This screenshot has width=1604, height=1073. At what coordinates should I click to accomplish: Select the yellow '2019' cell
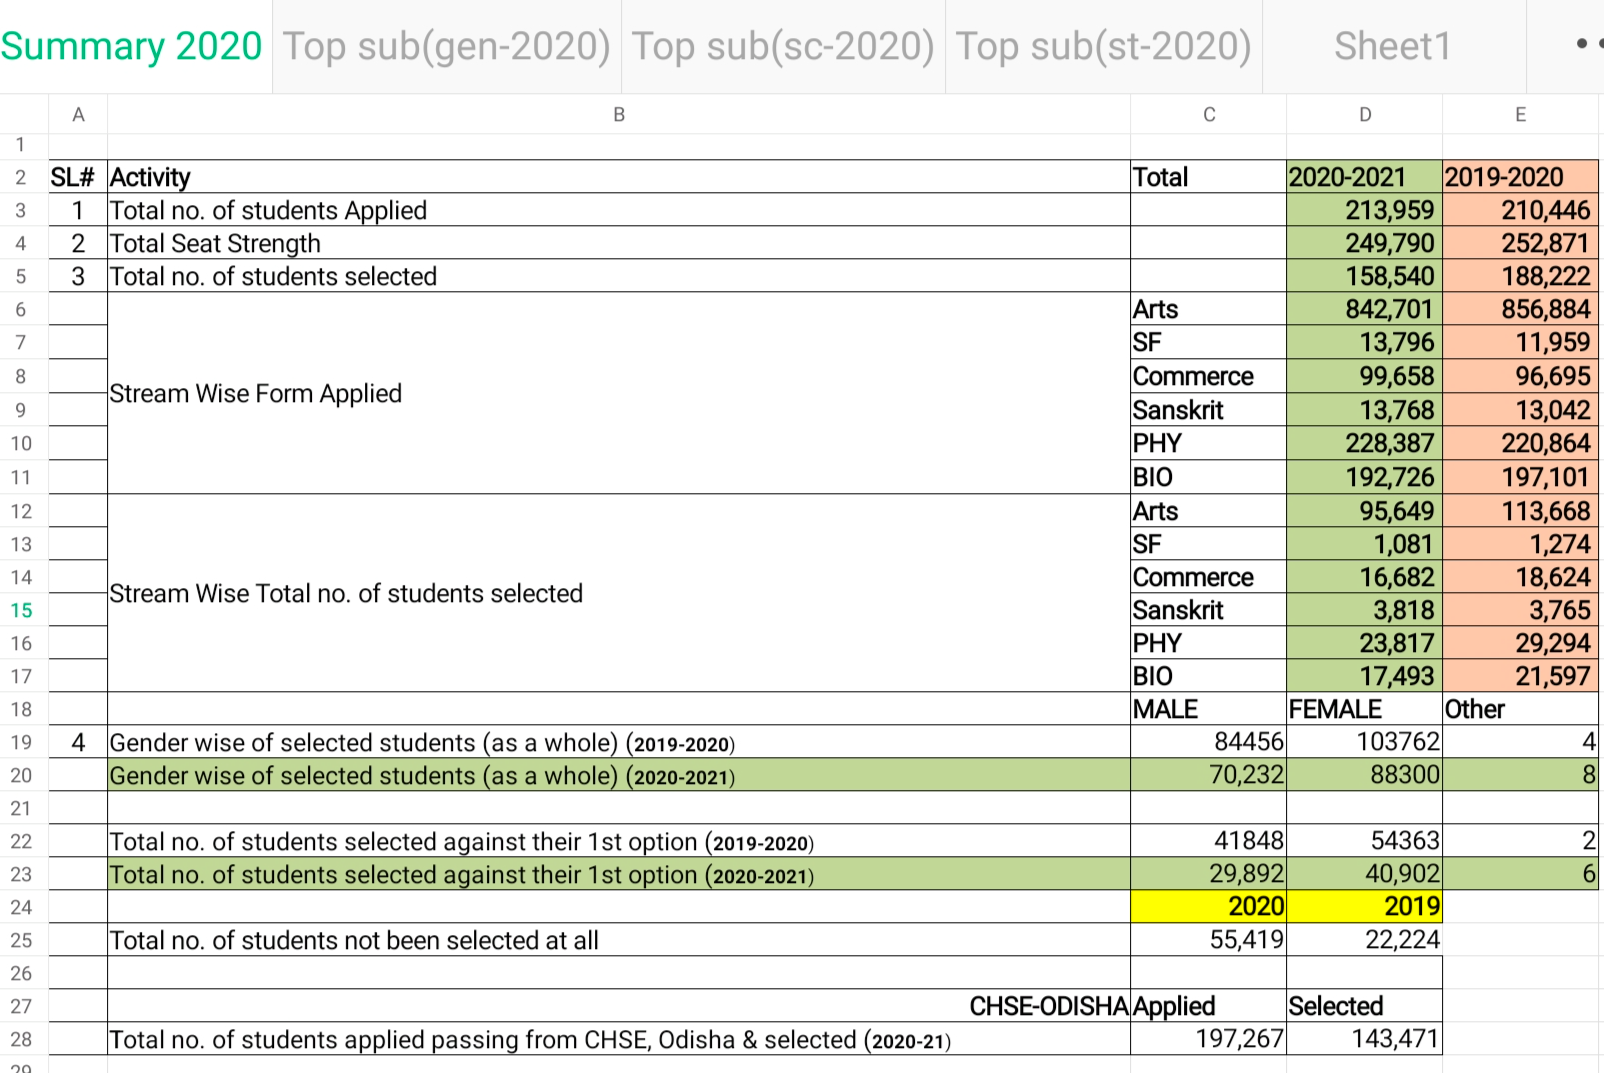click(1365, 907)
